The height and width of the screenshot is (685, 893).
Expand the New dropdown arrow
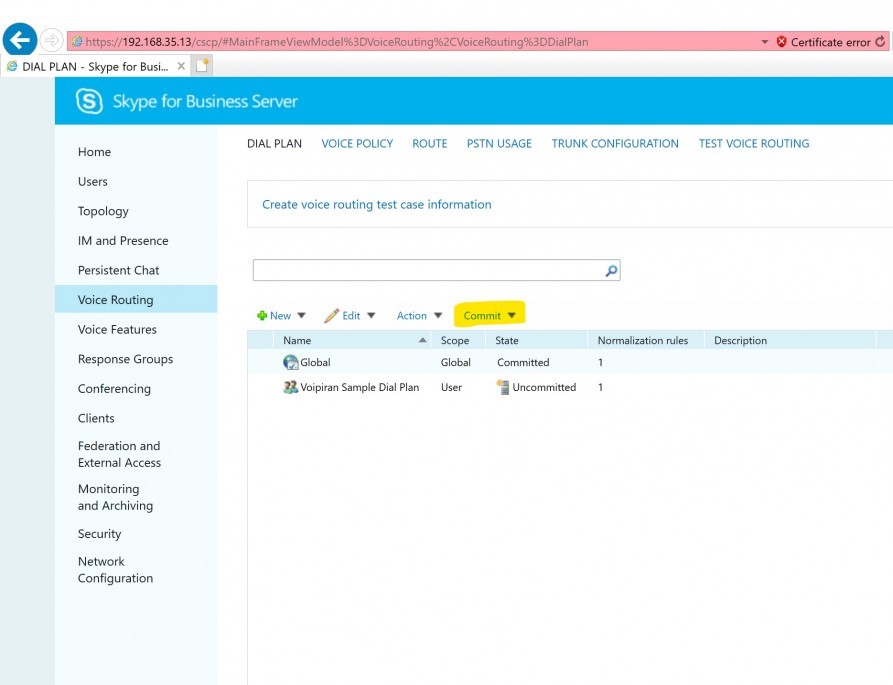click(x=302, y=315)
